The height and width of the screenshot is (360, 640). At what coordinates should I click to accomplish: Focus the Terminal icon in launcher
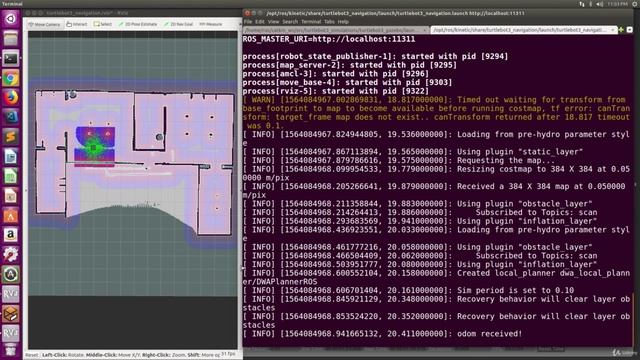[11, 59]
